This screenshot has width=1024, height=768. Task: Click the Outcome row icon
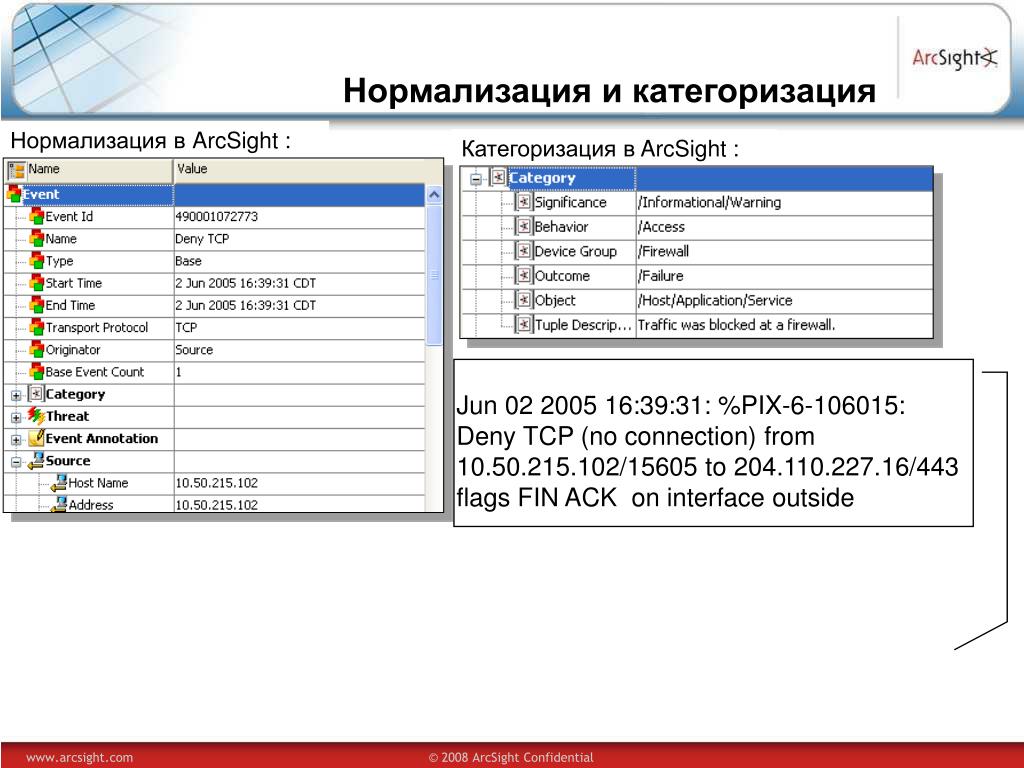coord(524,276)
